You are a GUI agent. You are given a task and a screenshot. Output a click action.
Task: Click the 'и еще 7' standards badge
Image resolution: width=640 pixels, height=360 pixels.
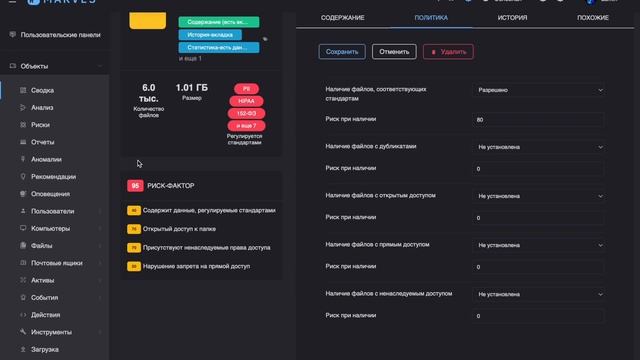tap(247, 126)
